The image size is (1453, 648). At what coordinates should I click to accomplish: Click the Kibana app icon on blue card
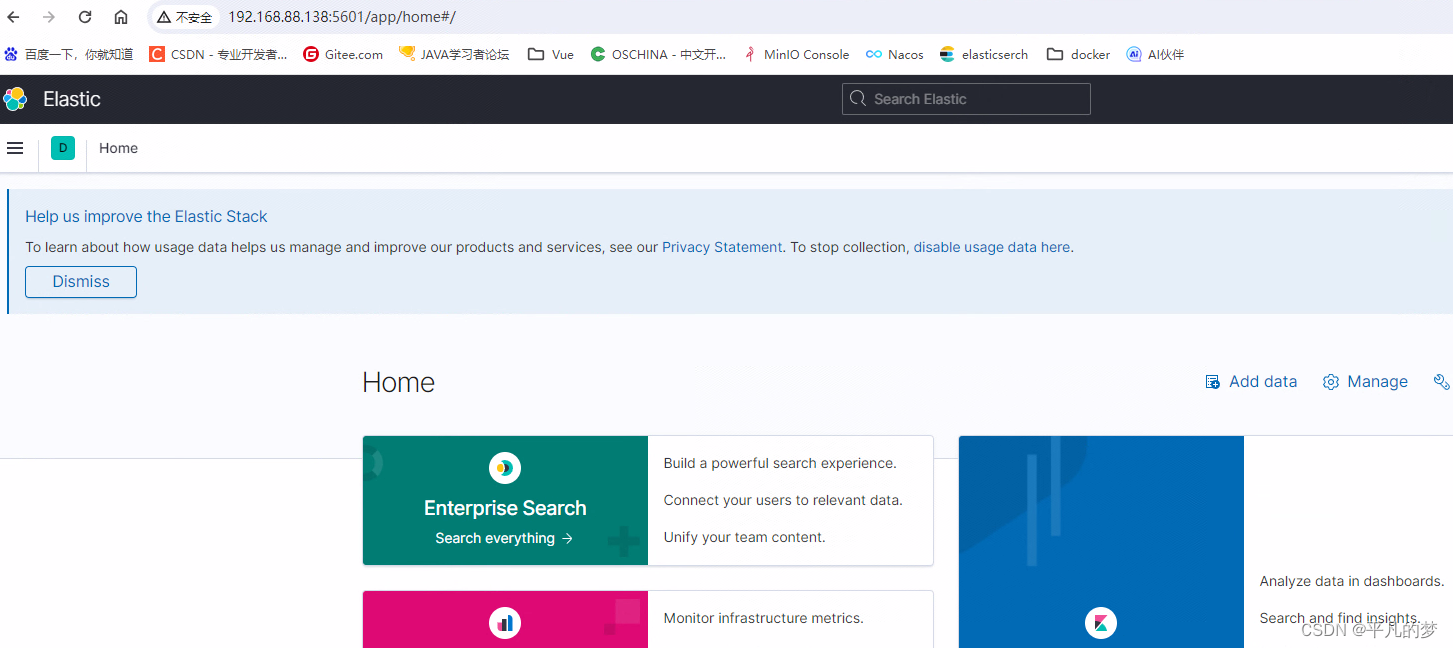click(x=1100, y=622)
